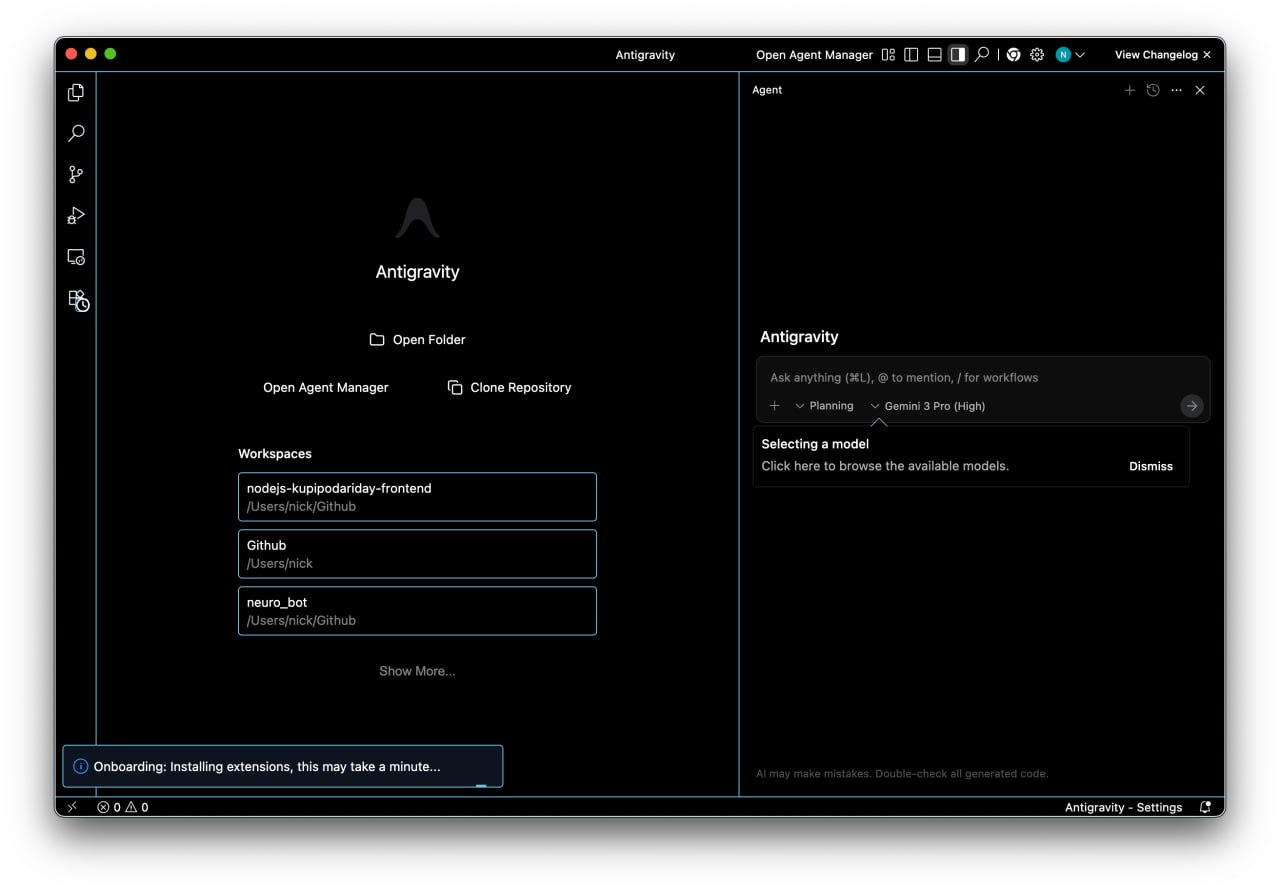Click the notifications bell in status bar
This screenshot has width=1280, height=889.
click(1205, 807)
